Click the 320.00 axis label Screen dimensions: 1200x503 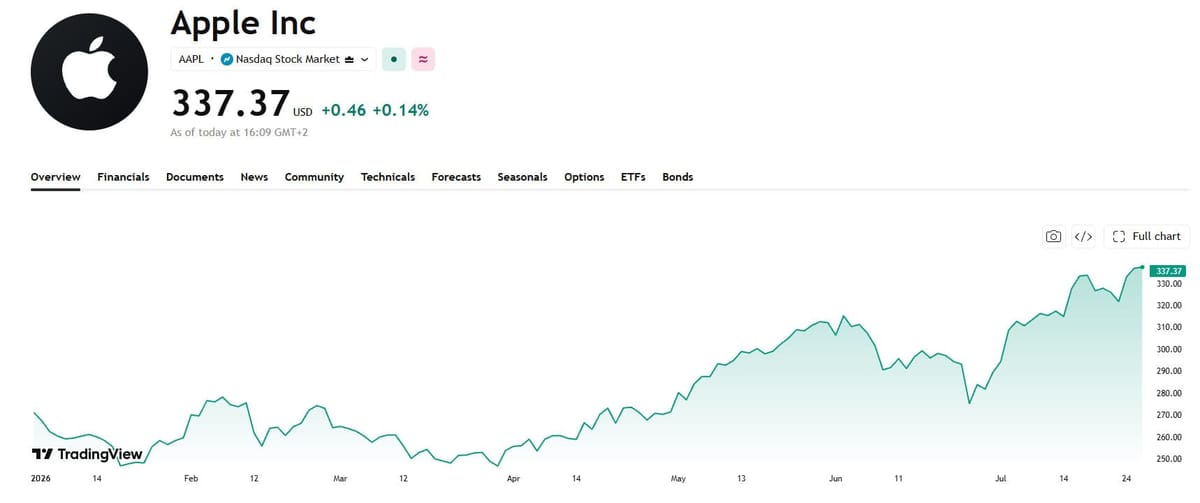1169,305
